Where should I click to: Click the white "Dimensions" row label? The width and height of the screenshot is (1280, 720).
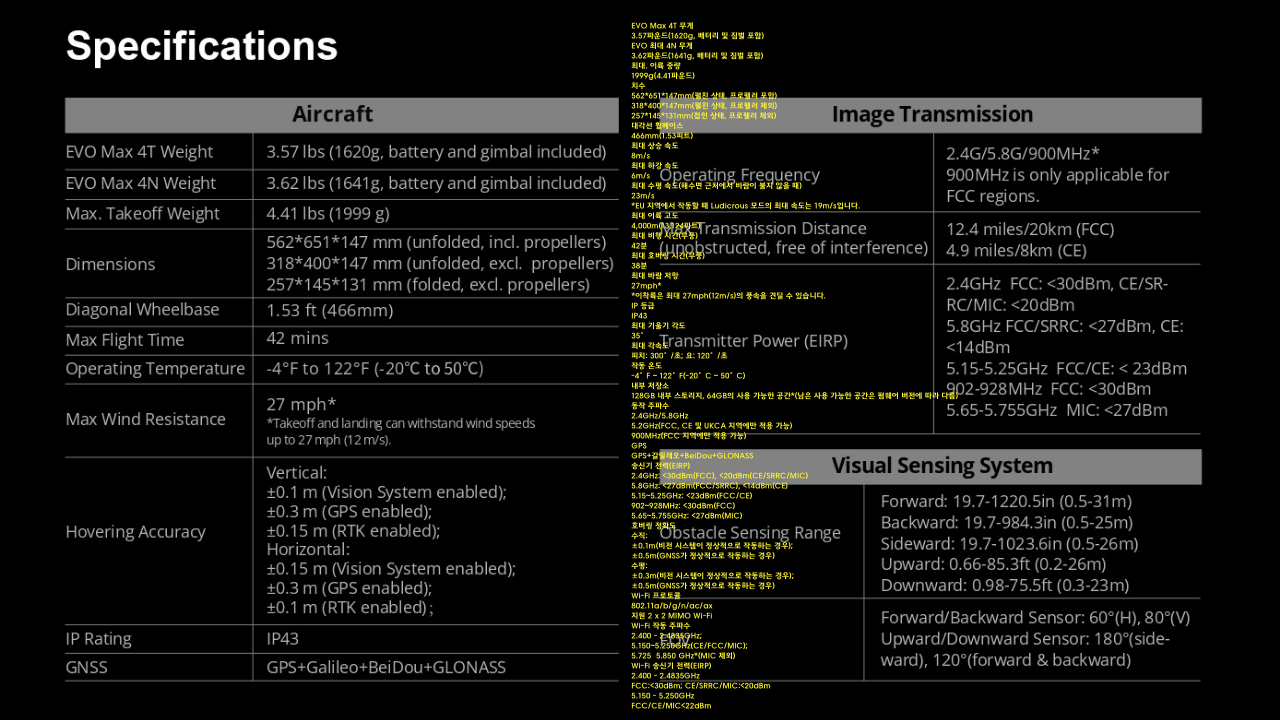[110, 264]
